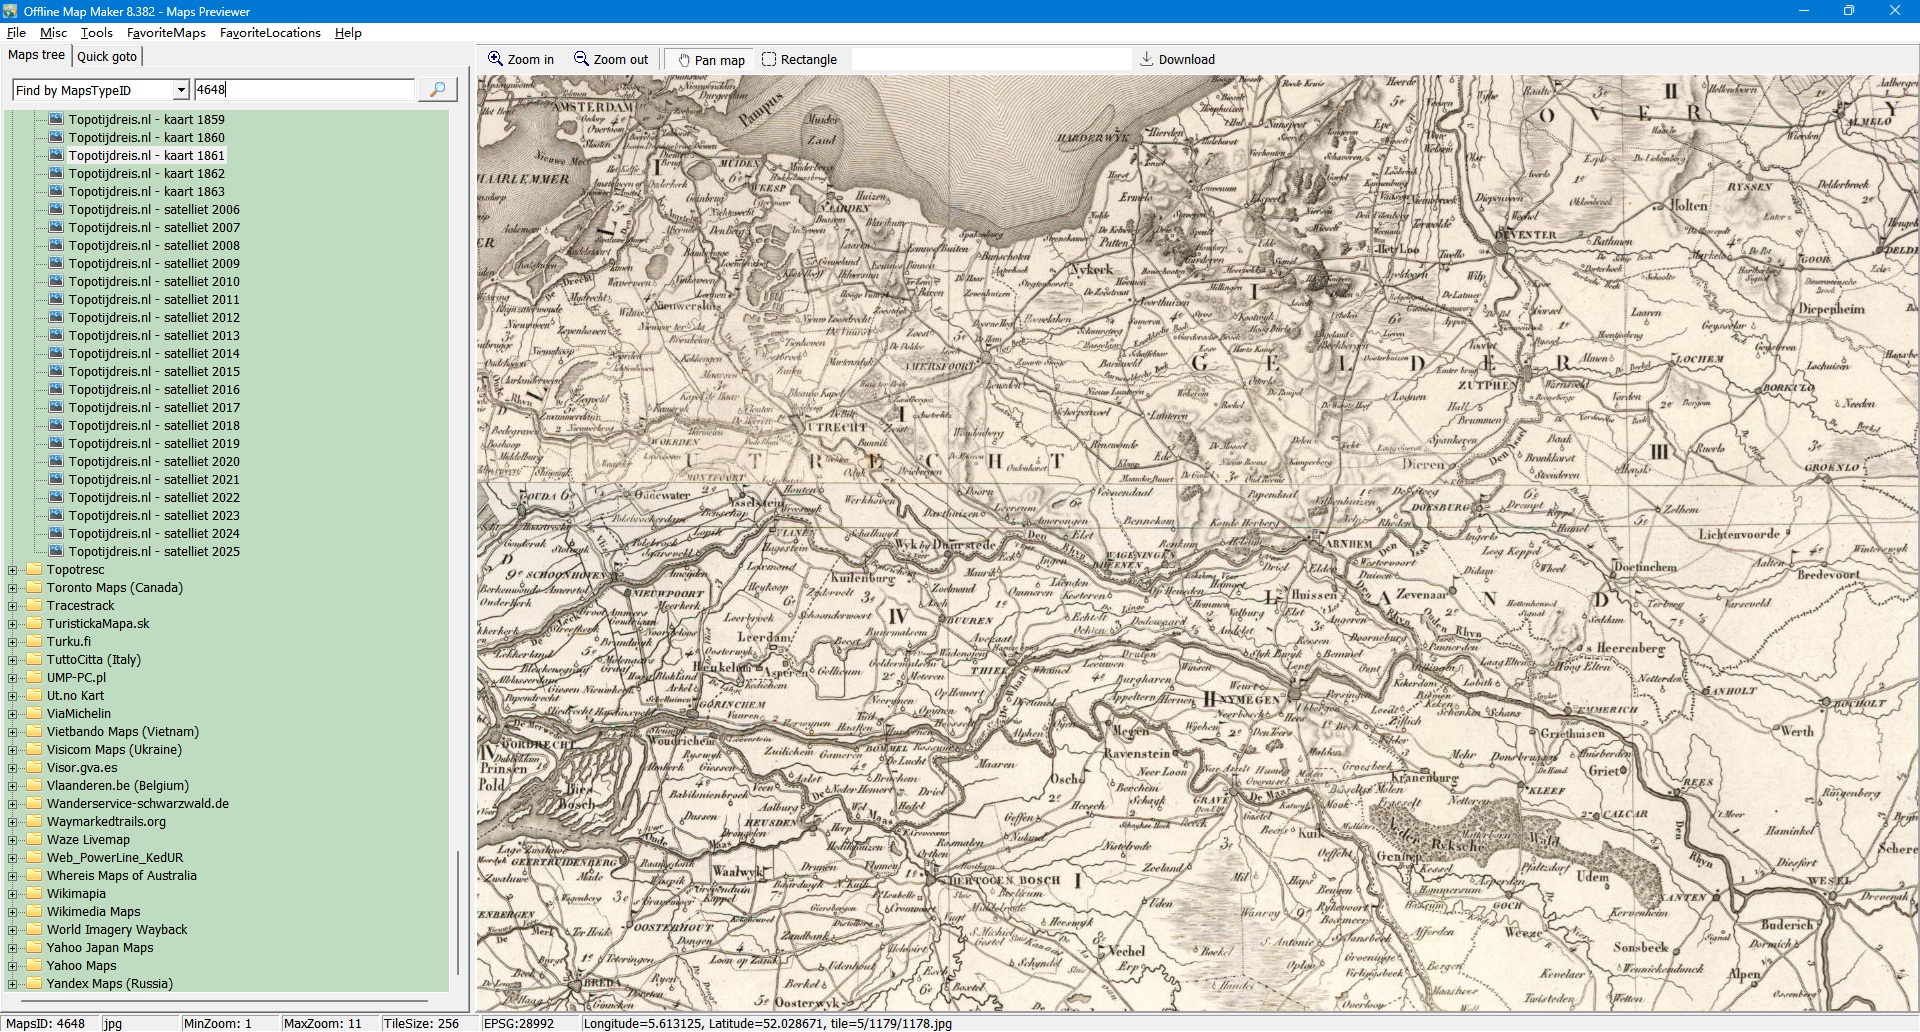Click the Wikimapia folder icon
Viewport: 1920px width, 1032px height.
(34, 894)
